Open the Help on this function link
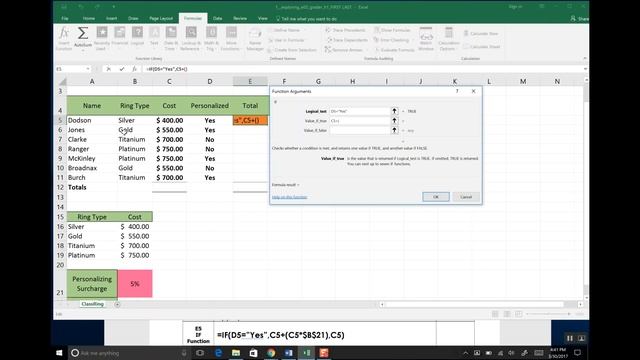Image resolution: width=640 pixels, height=360 pixels. [x=289, y=197]
